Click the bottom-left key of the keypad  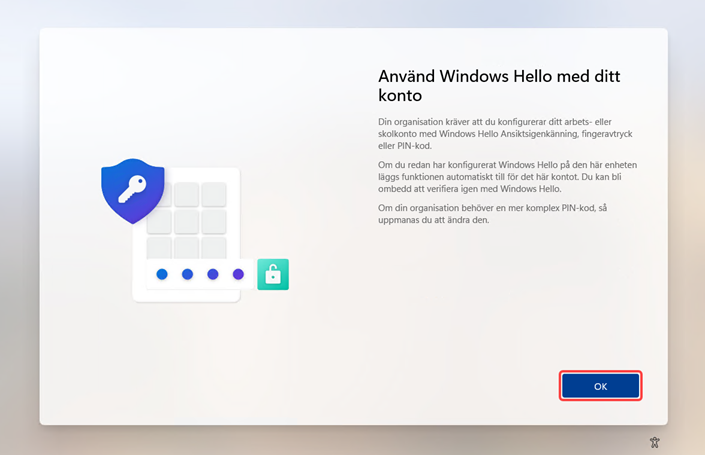[x=160, y=246]
